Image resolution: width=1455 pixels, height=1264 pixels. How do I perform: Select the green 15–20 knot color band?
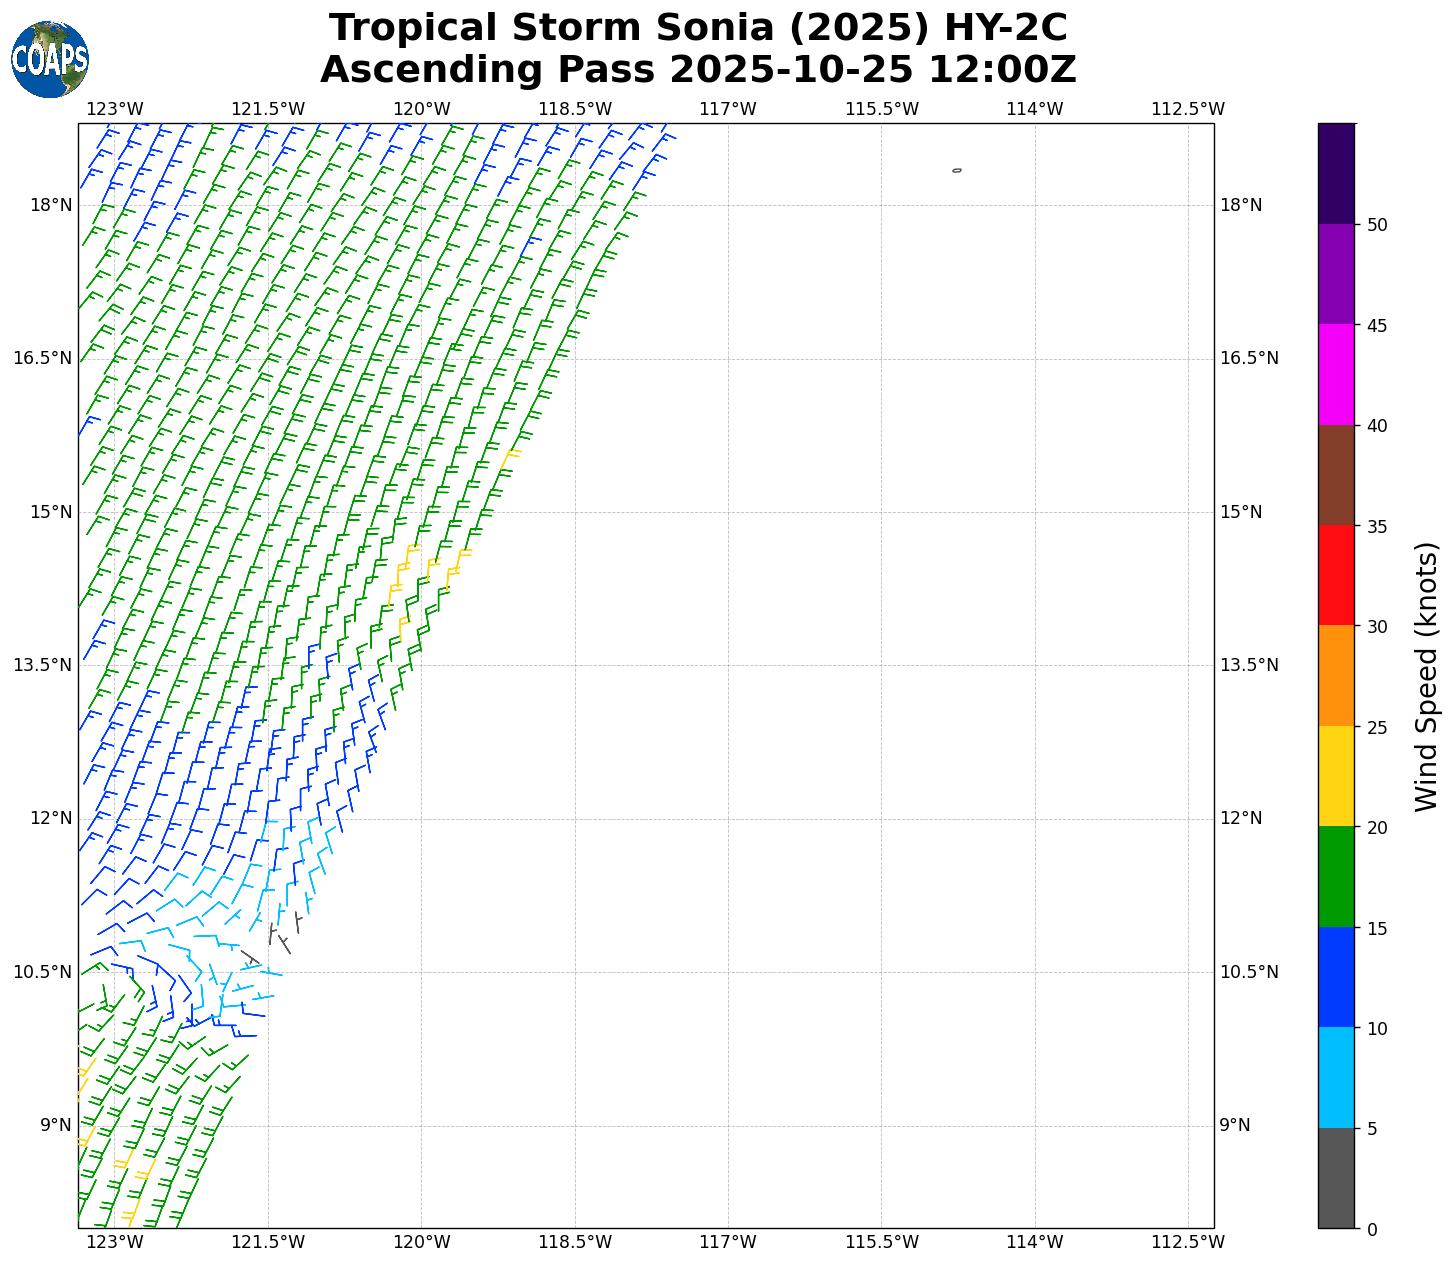tap(1336, 877)
